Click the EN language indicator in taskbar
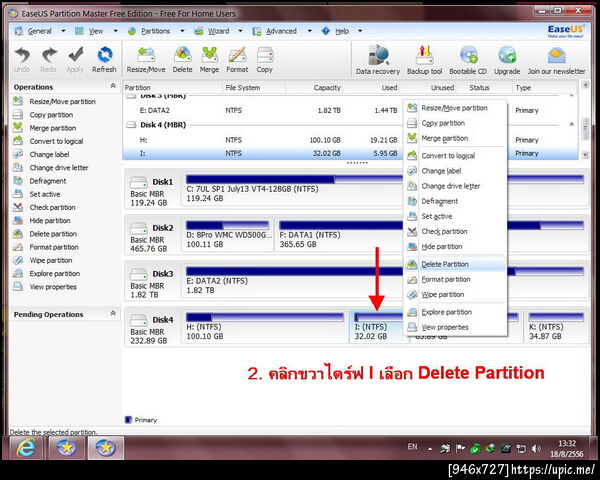 pyautogui.click(x=412, y=447)
